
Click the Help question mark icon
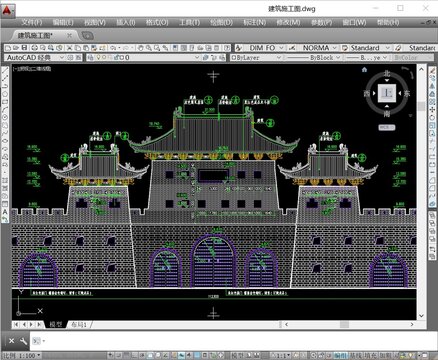227,48
